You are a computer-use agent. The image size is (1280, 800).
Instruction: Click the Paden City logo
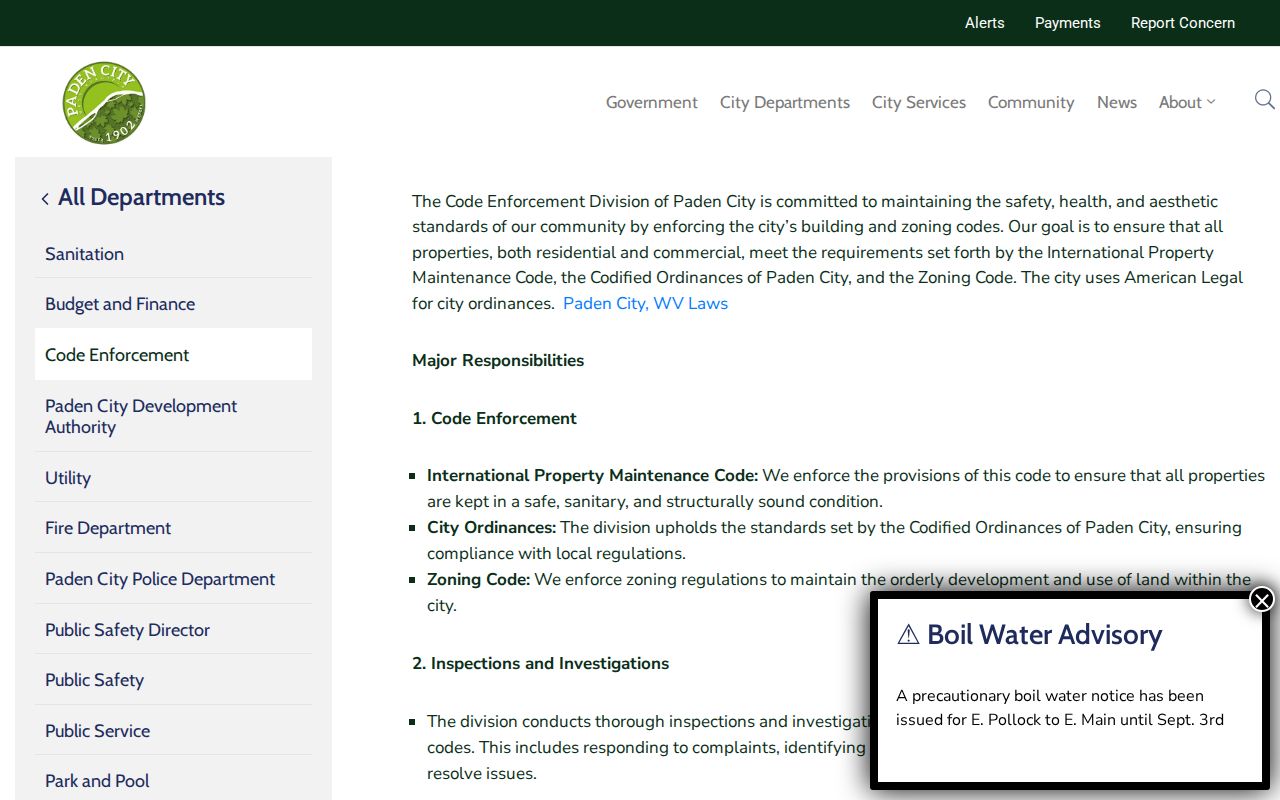104,102
